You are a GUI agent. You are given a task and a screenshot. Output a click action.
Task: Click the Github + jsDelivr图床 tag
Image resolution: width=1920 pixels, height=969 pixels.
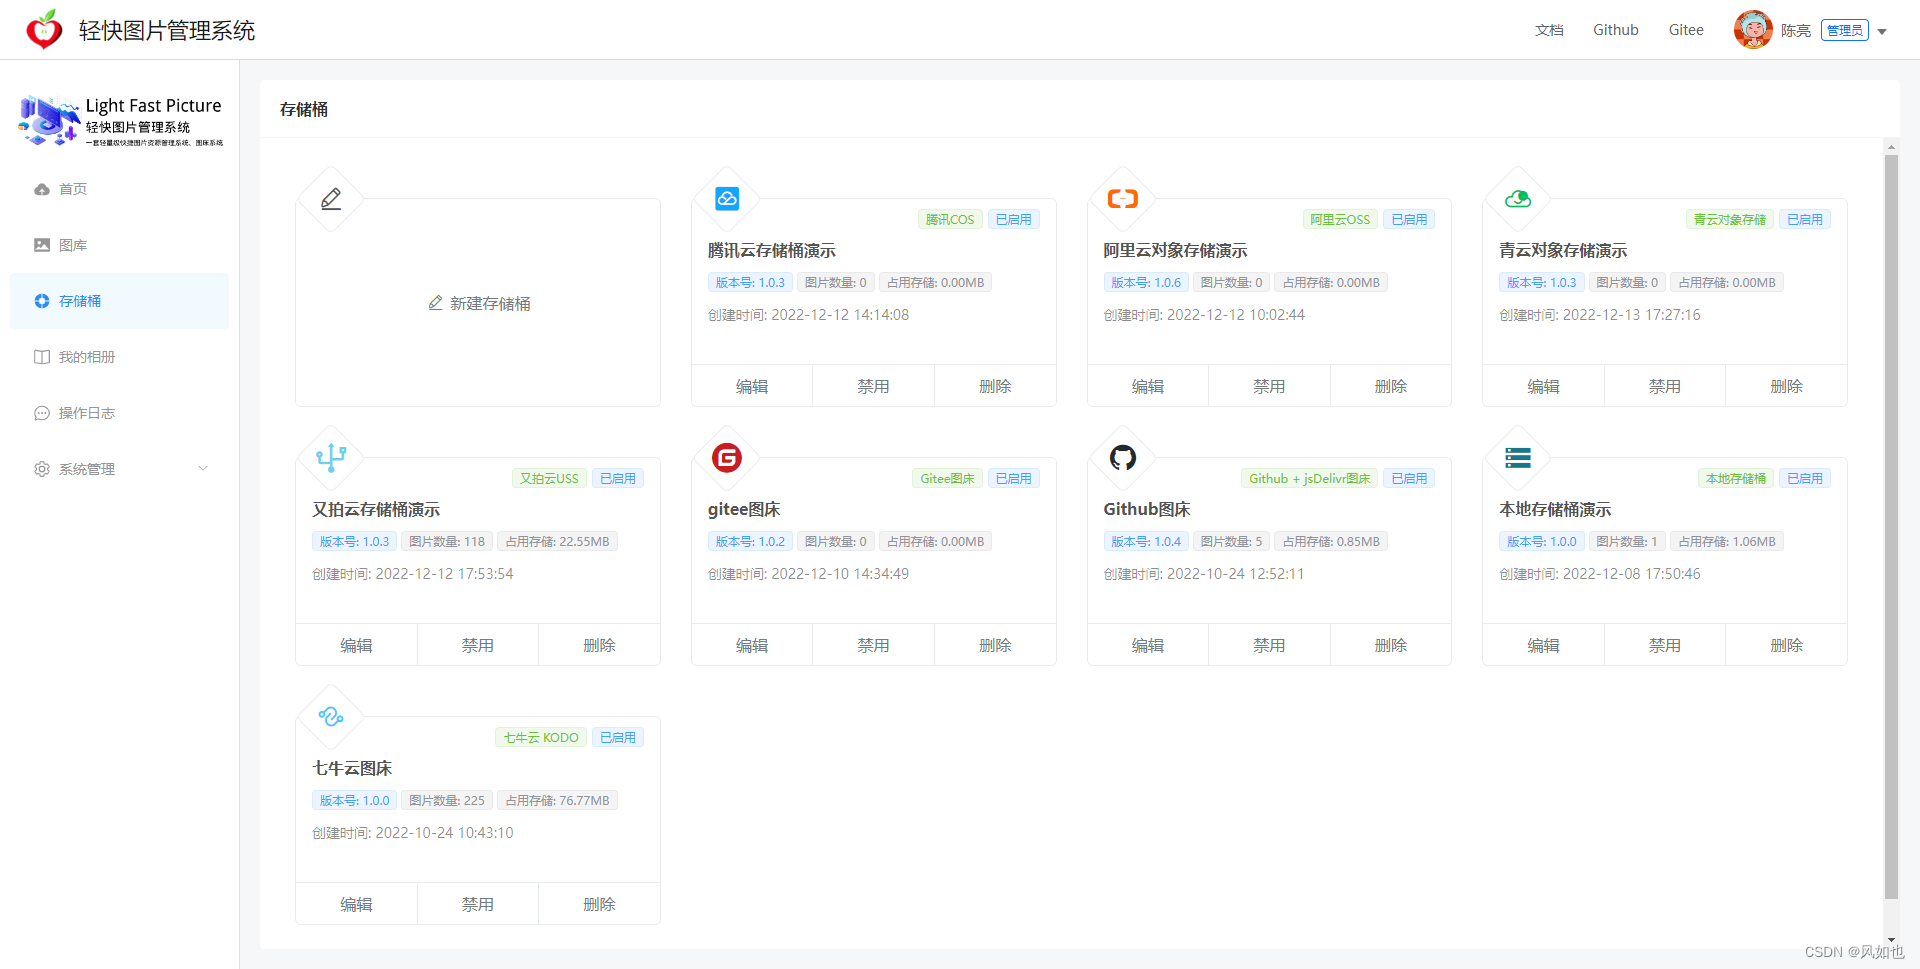click(1309, 478)
